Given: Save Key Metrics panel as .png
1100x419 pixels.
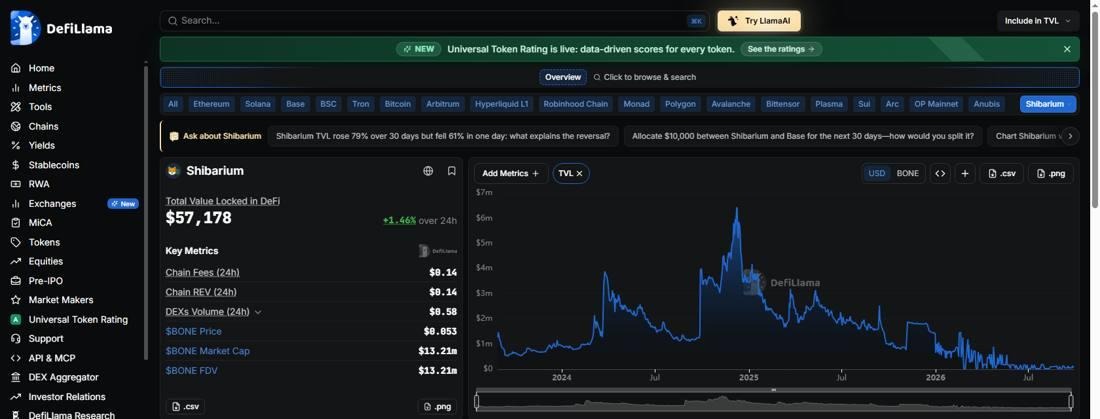Looking at the screenshot, I should 437,406.
